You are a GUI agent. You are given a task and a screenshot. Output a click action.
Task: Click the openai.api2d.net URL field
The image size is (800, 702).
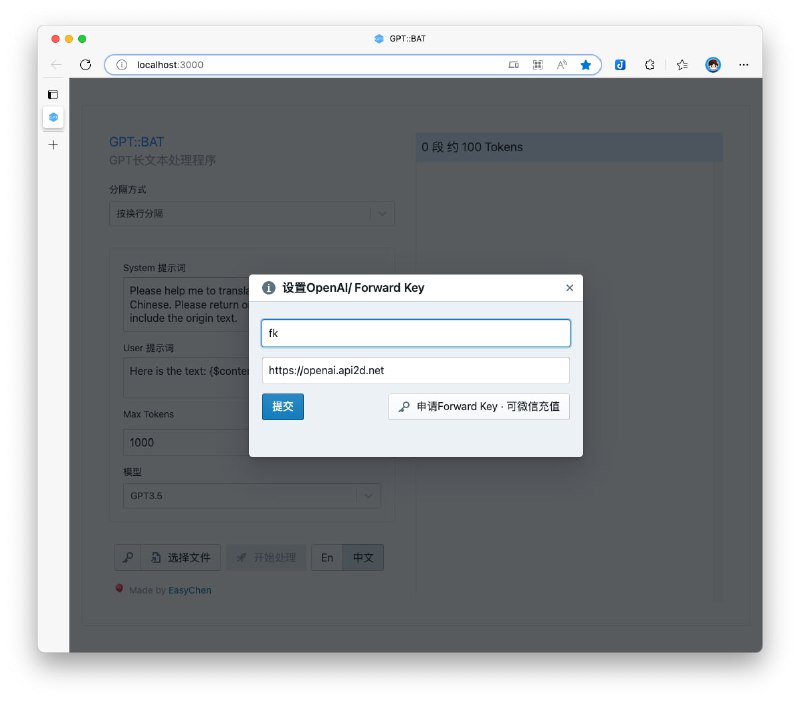tap(415, 370)
